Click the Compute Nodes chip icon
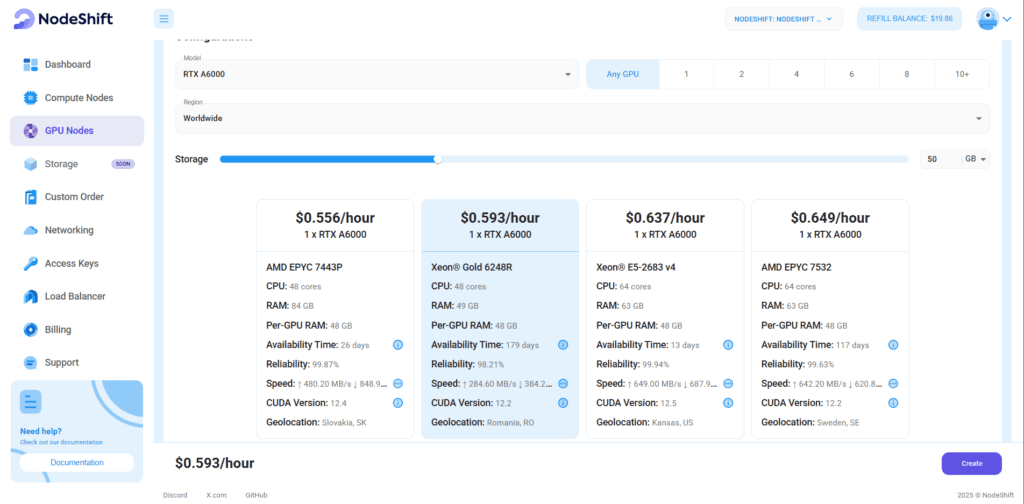This screenshot has height=504, width=1024. coord(31,98)
